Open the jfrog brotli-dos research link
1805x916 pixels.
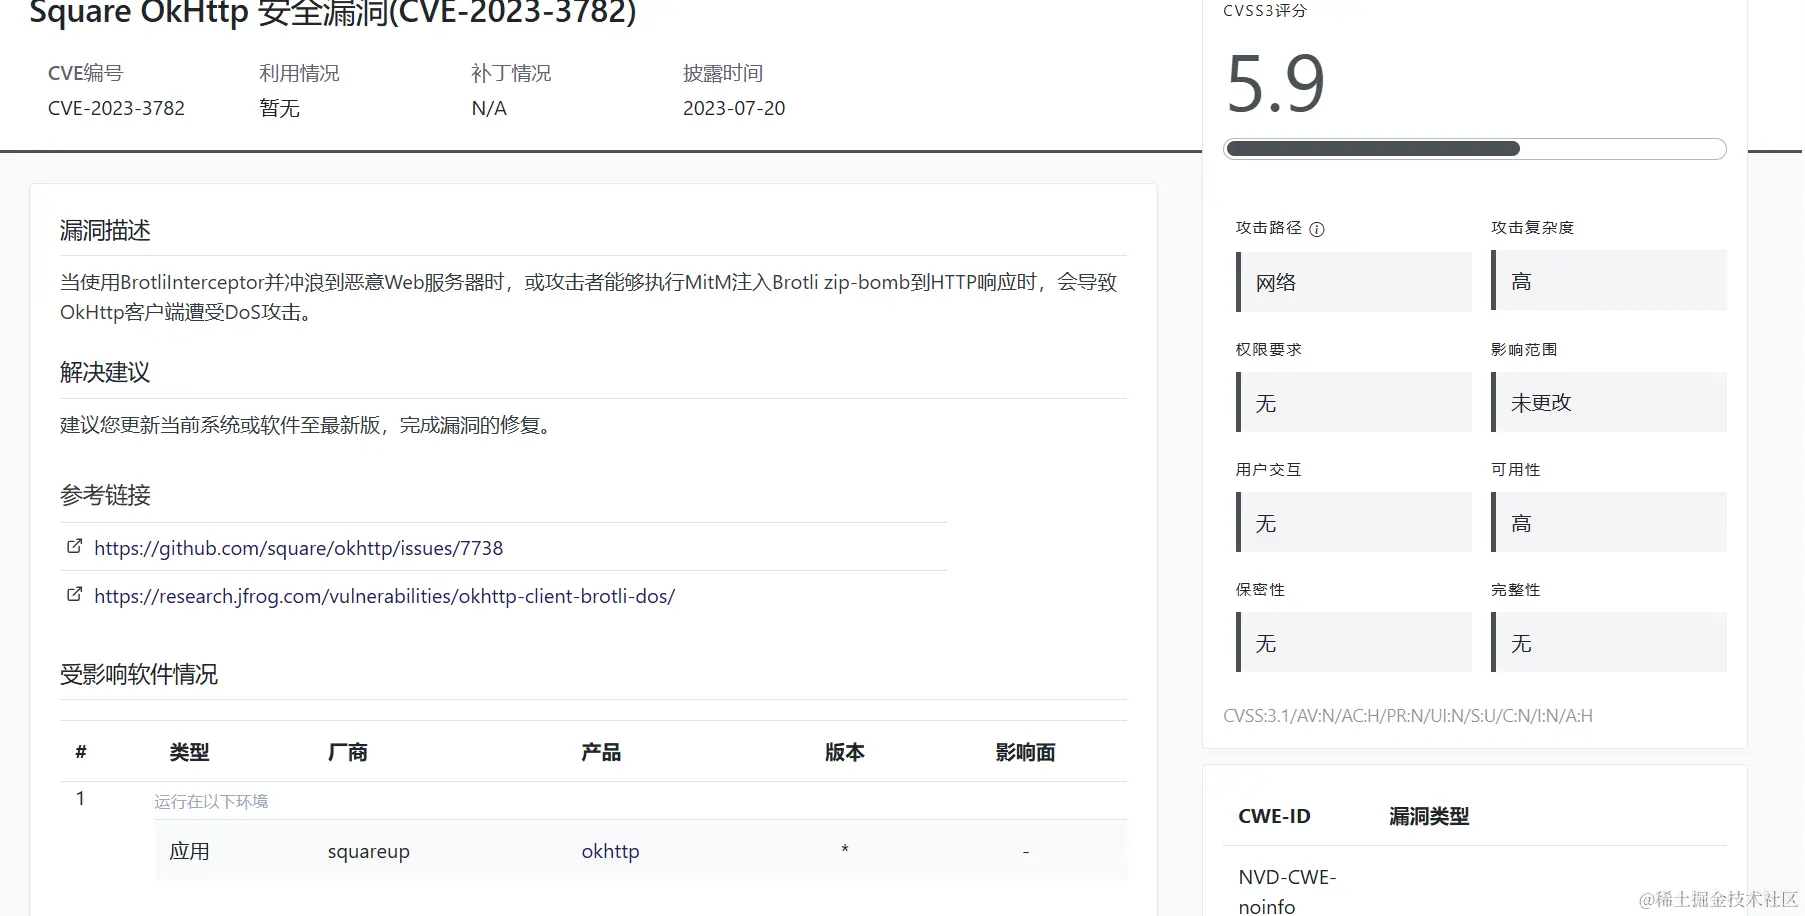coord(384,595)
